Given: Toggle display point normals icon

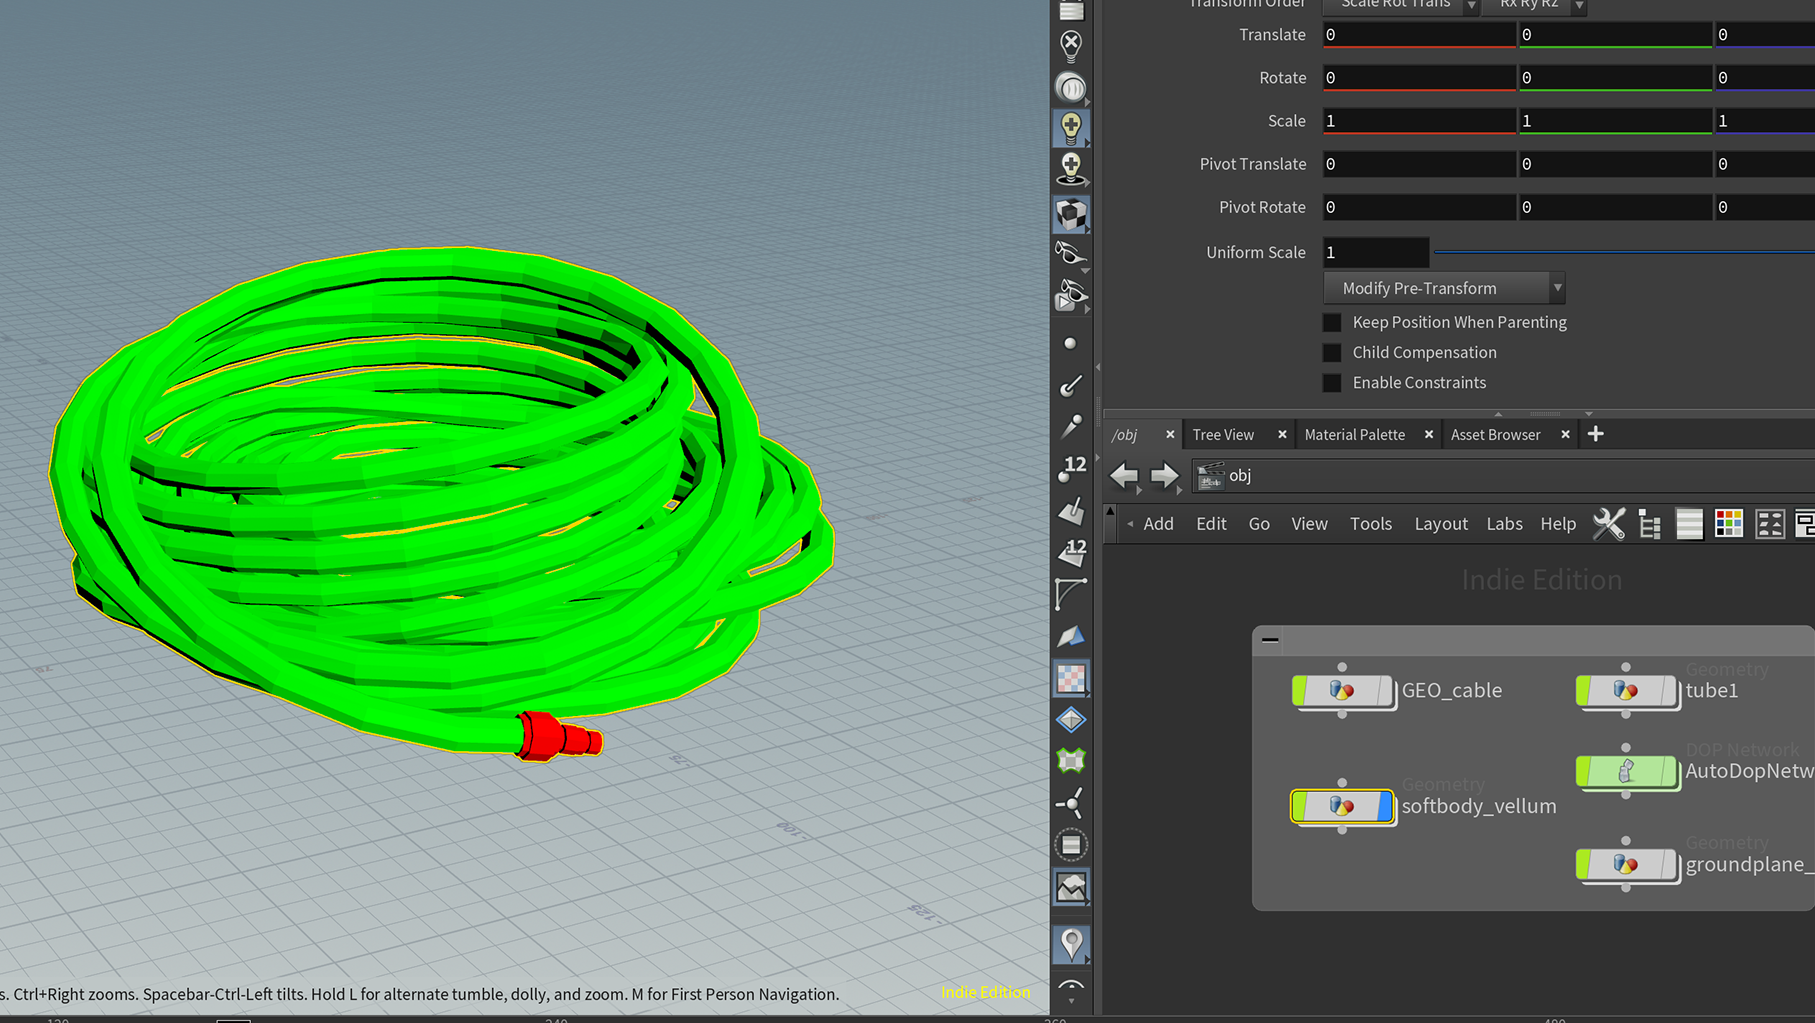Looking at the screenshot, I should coord(1071,386).
